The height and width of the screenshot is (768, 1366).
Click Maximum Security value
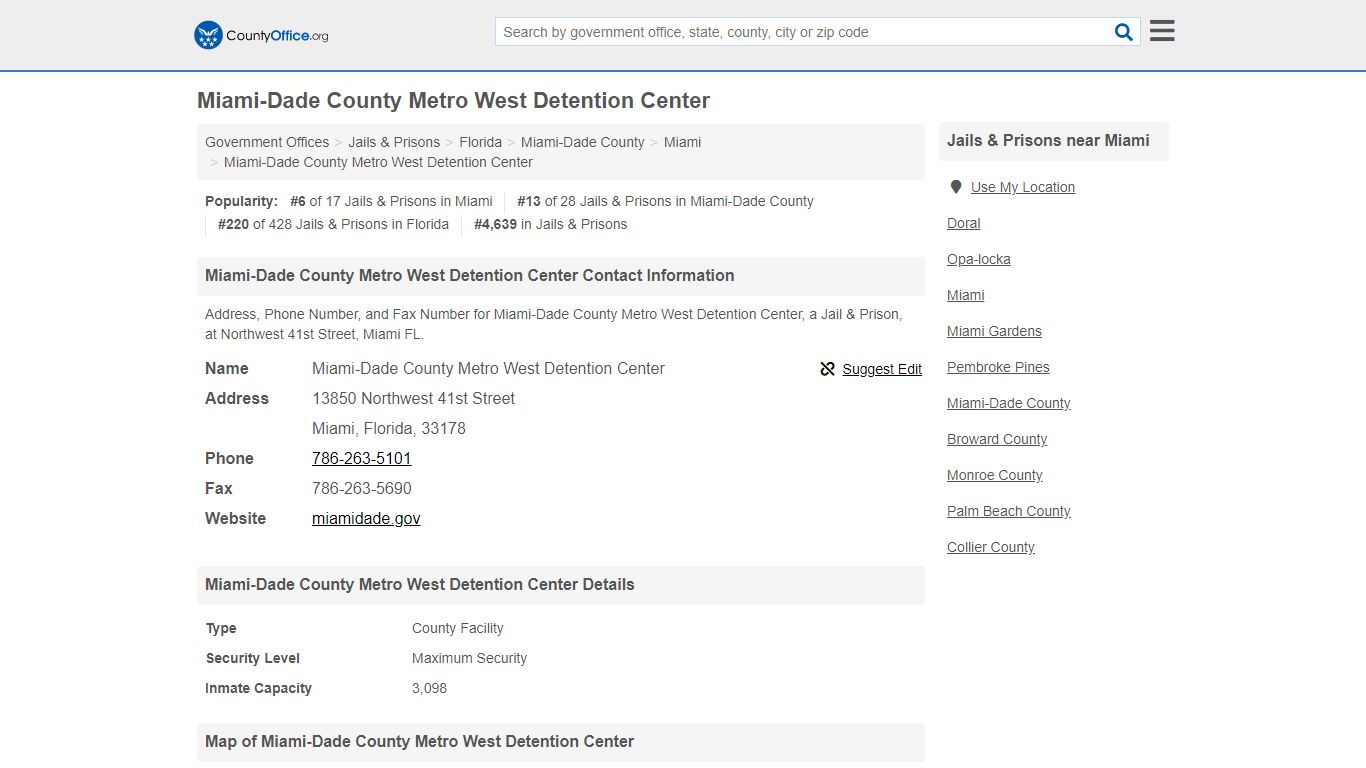pos(469,658)
